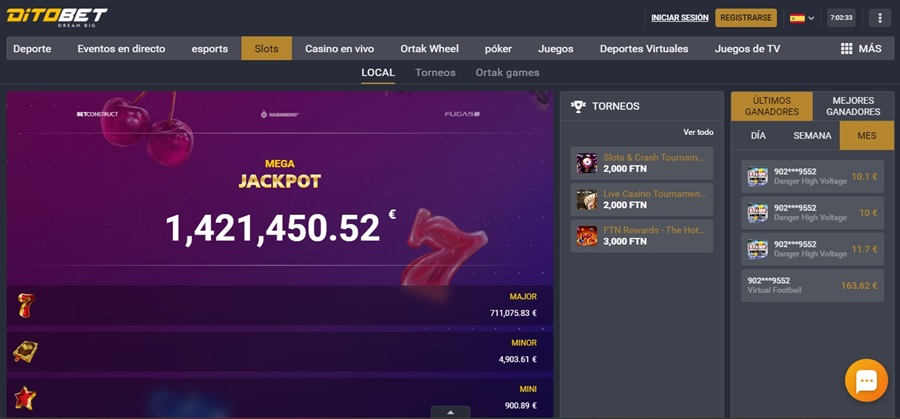The width and height of the screenshot is (900, 419).
Task: Open the live chat support bubble
Action: tap(866, 381)
